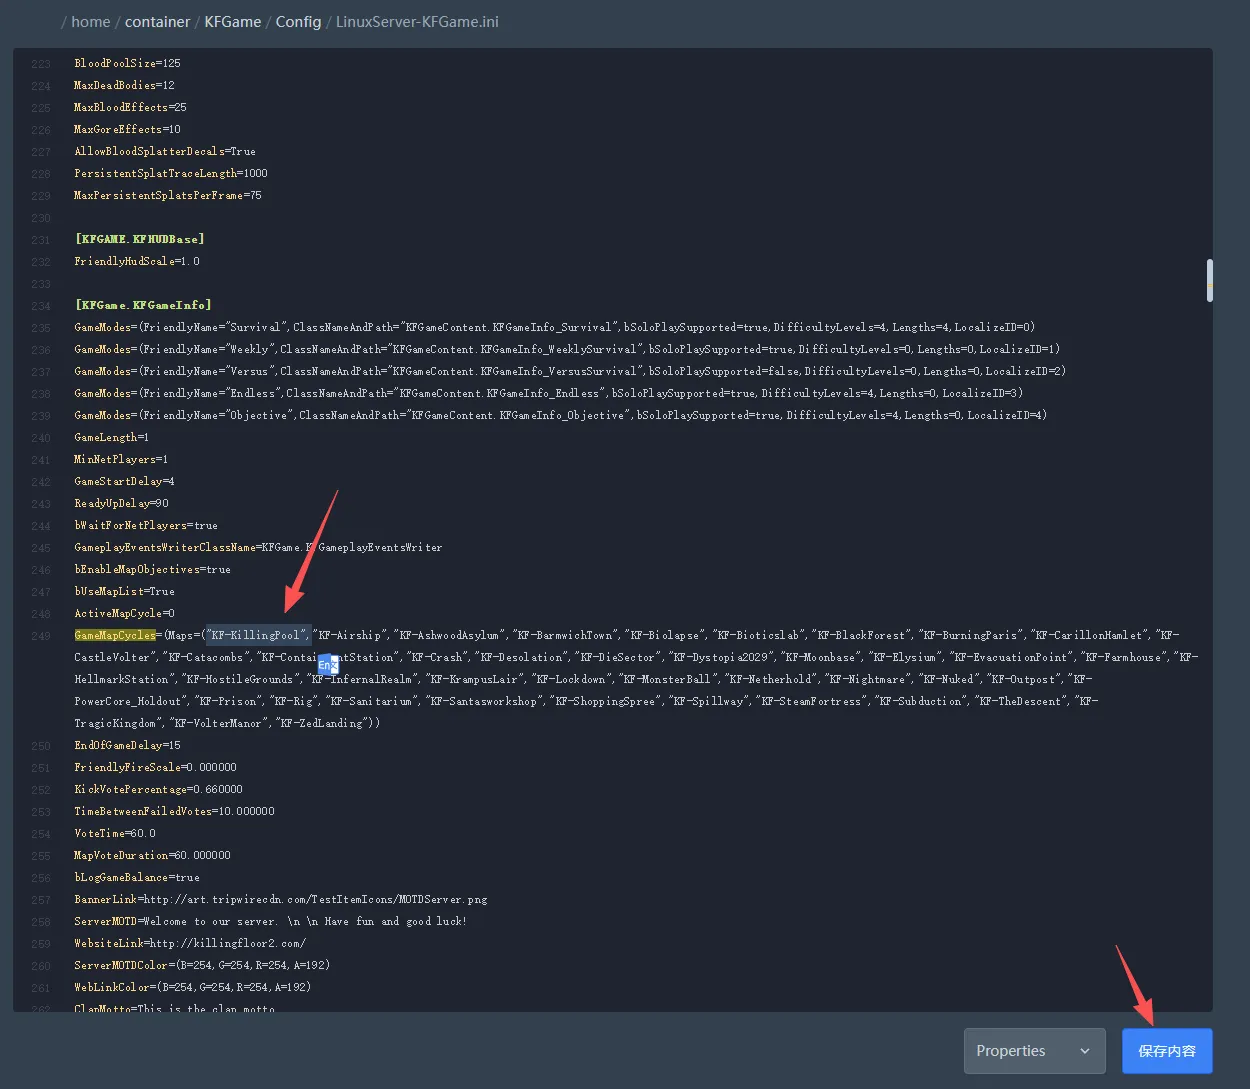Click the En input method icon
1250x1089 pixels.
pos(328,664)
